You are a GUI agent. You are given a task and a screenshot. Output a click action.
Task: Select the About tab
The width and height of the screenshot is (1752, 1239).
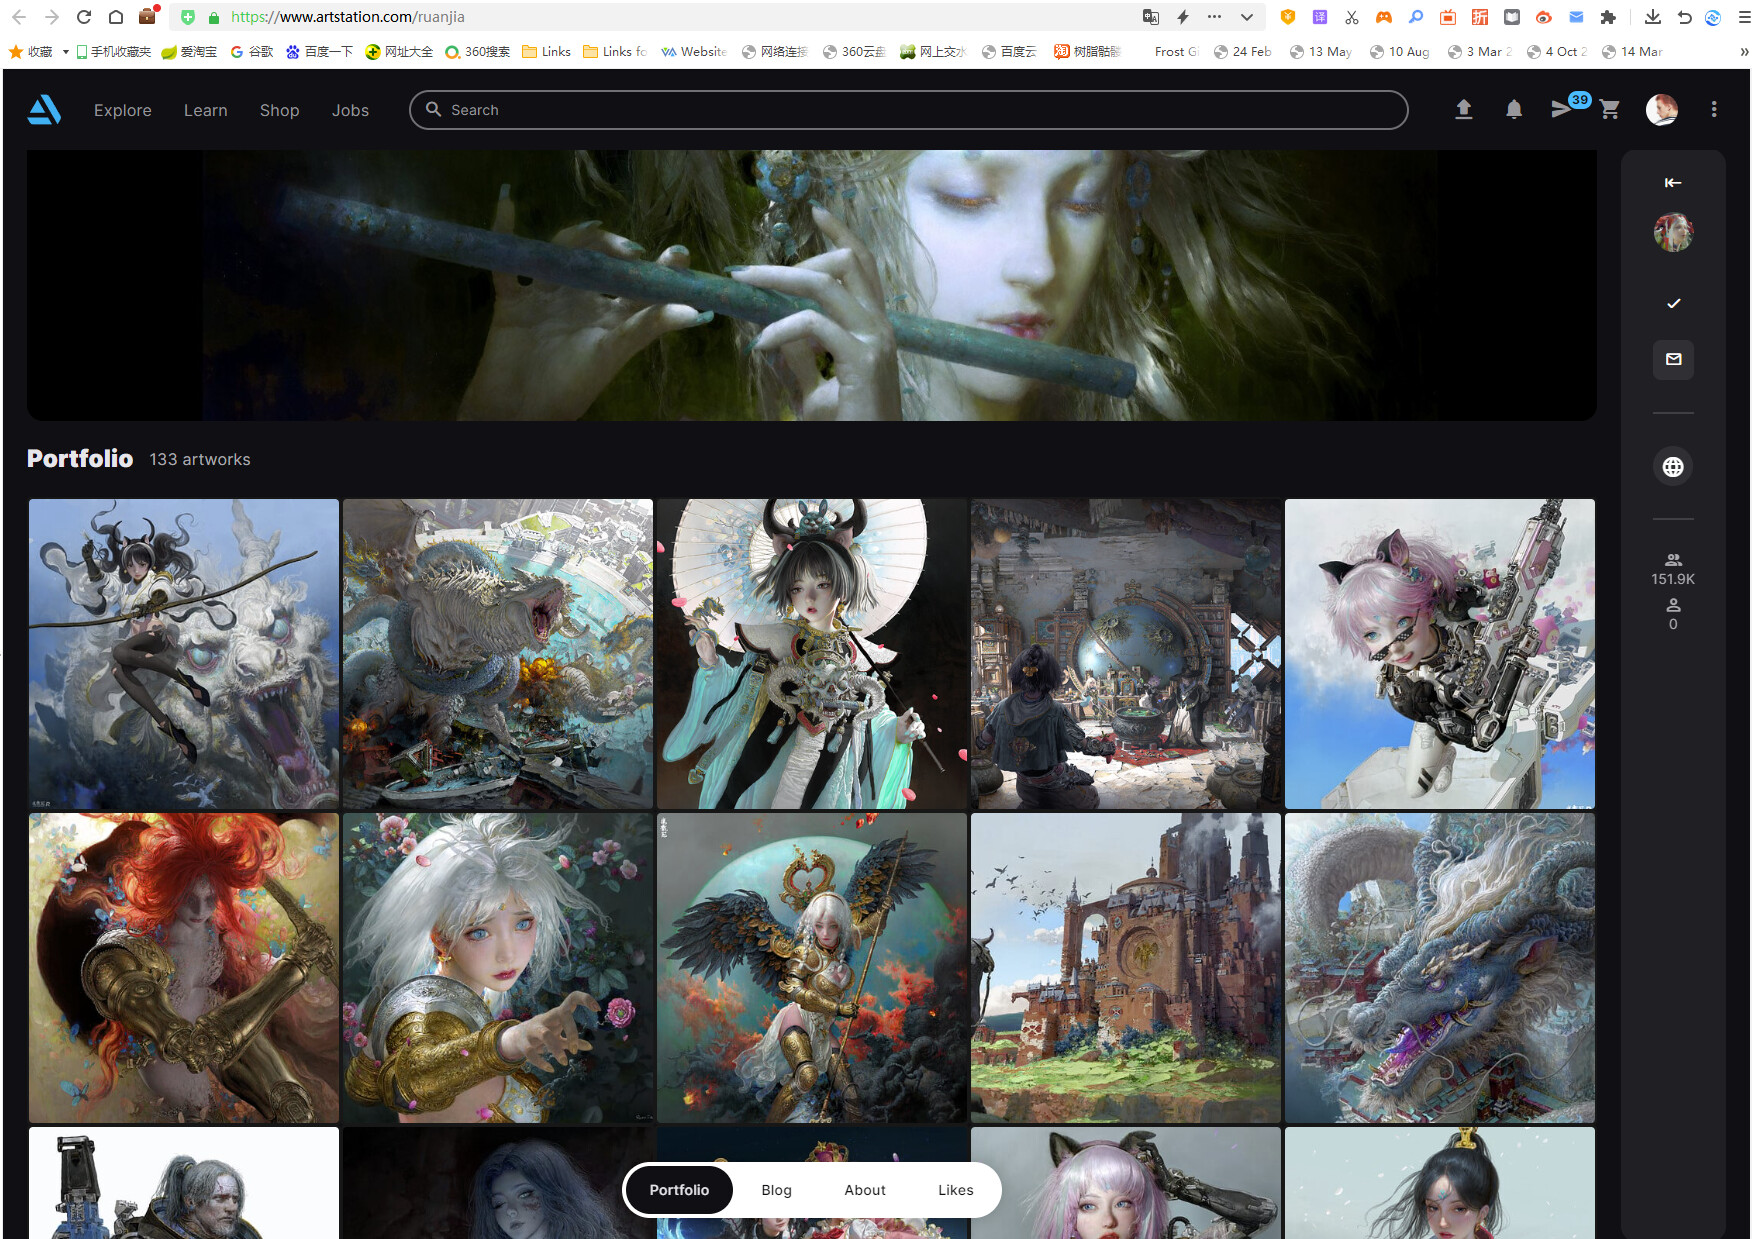(x=864, y=1190)
